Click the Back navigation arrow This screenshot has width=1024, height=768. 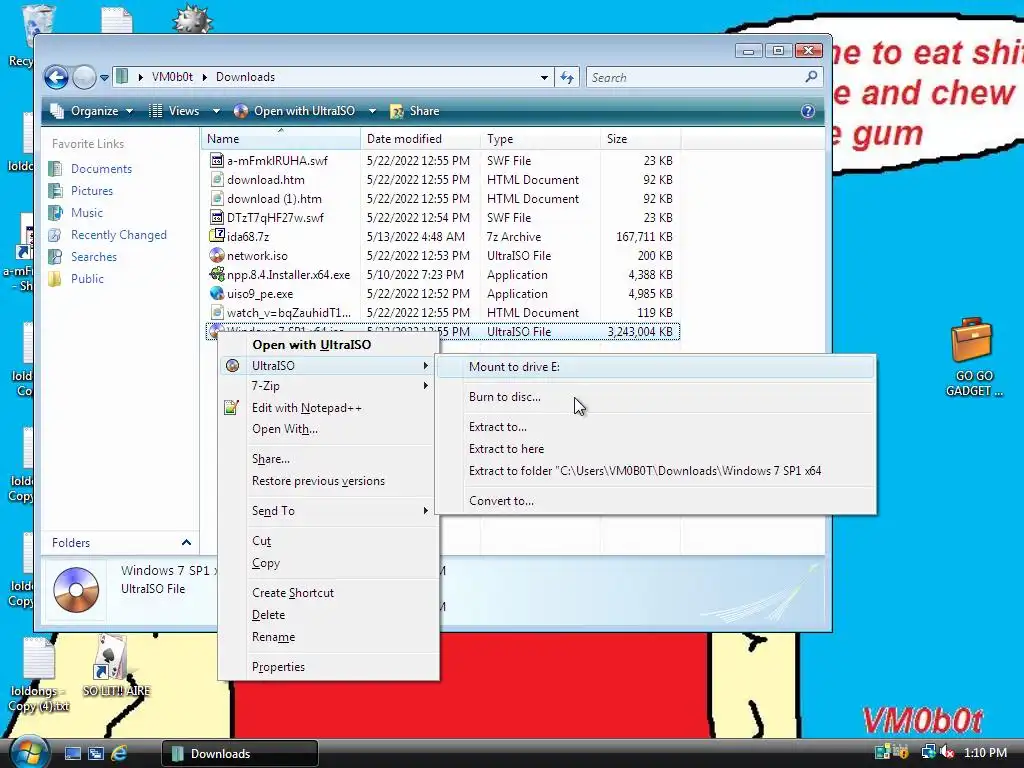56,78
